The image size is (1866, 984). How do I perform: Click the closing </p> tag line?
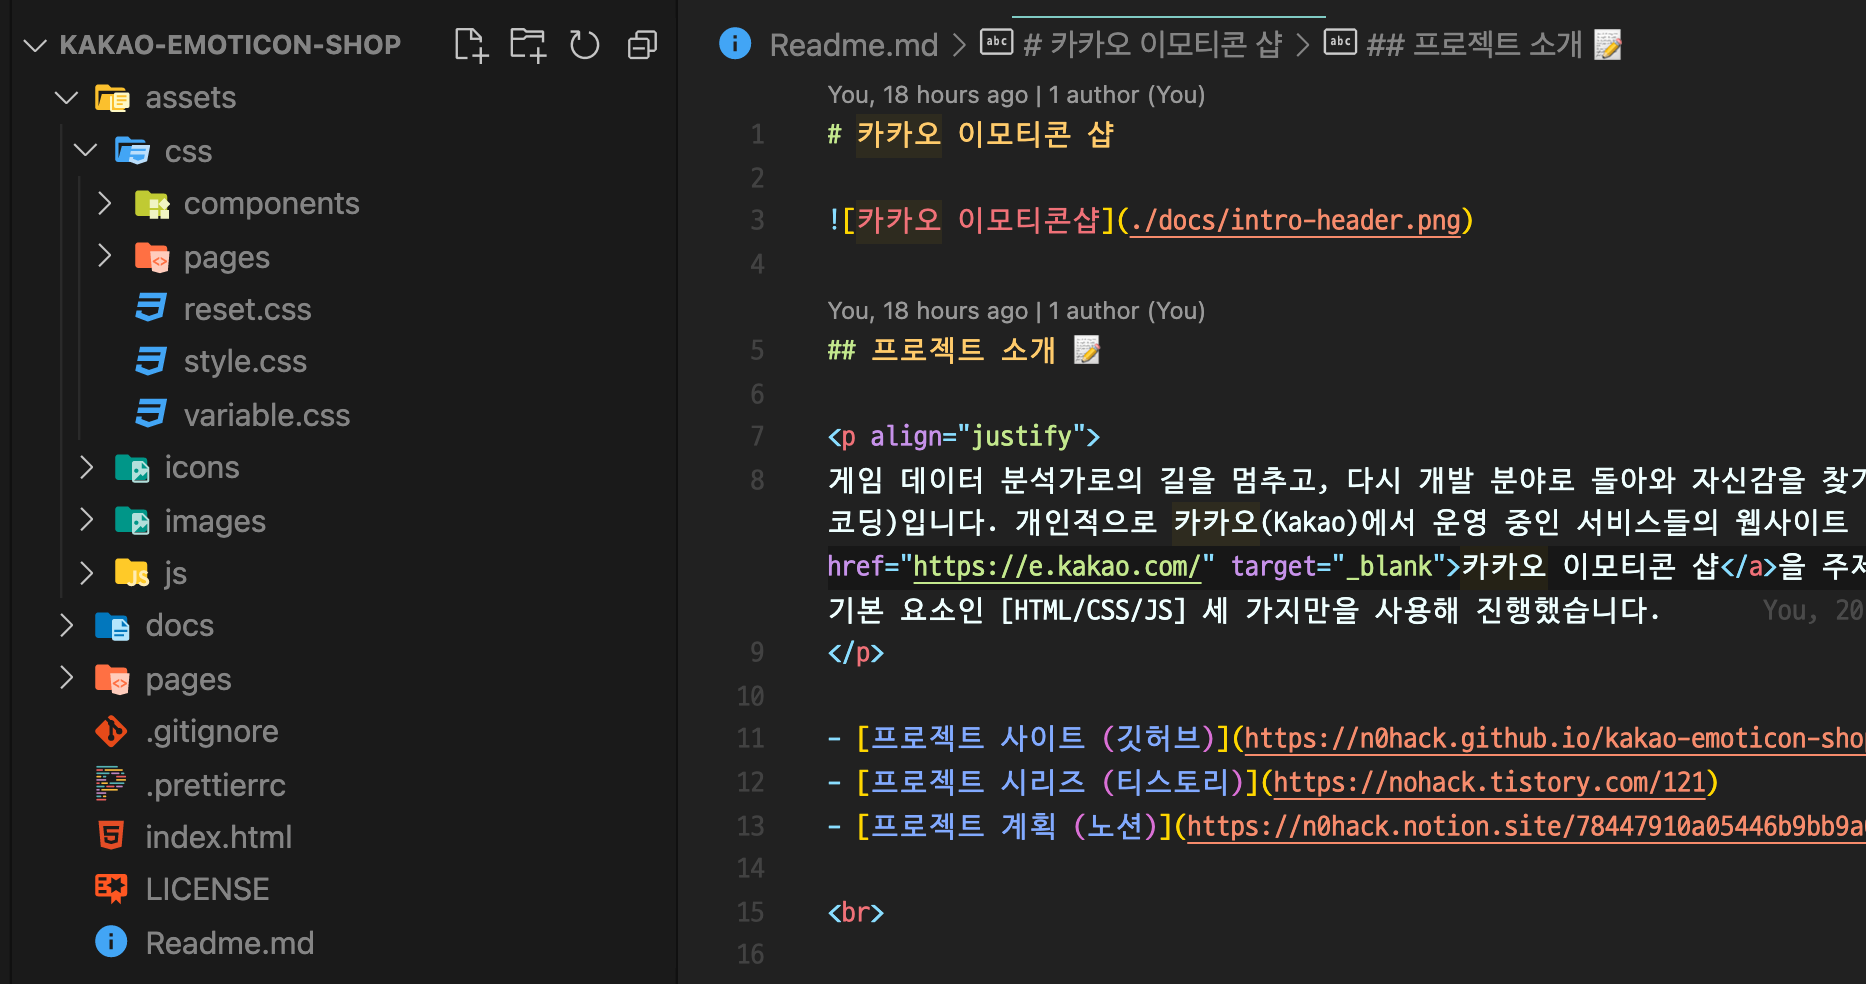pos(855,652)
